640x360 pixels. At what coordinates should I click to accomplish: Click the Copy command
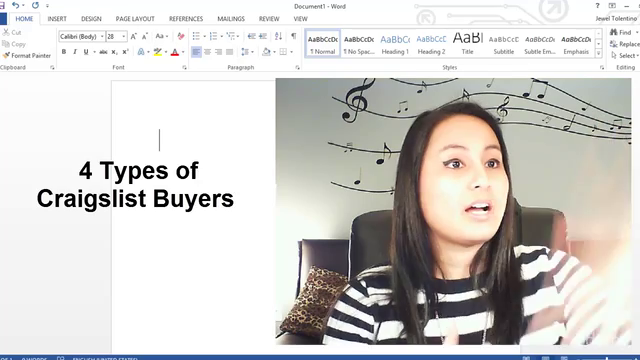(x=14, y=44)
